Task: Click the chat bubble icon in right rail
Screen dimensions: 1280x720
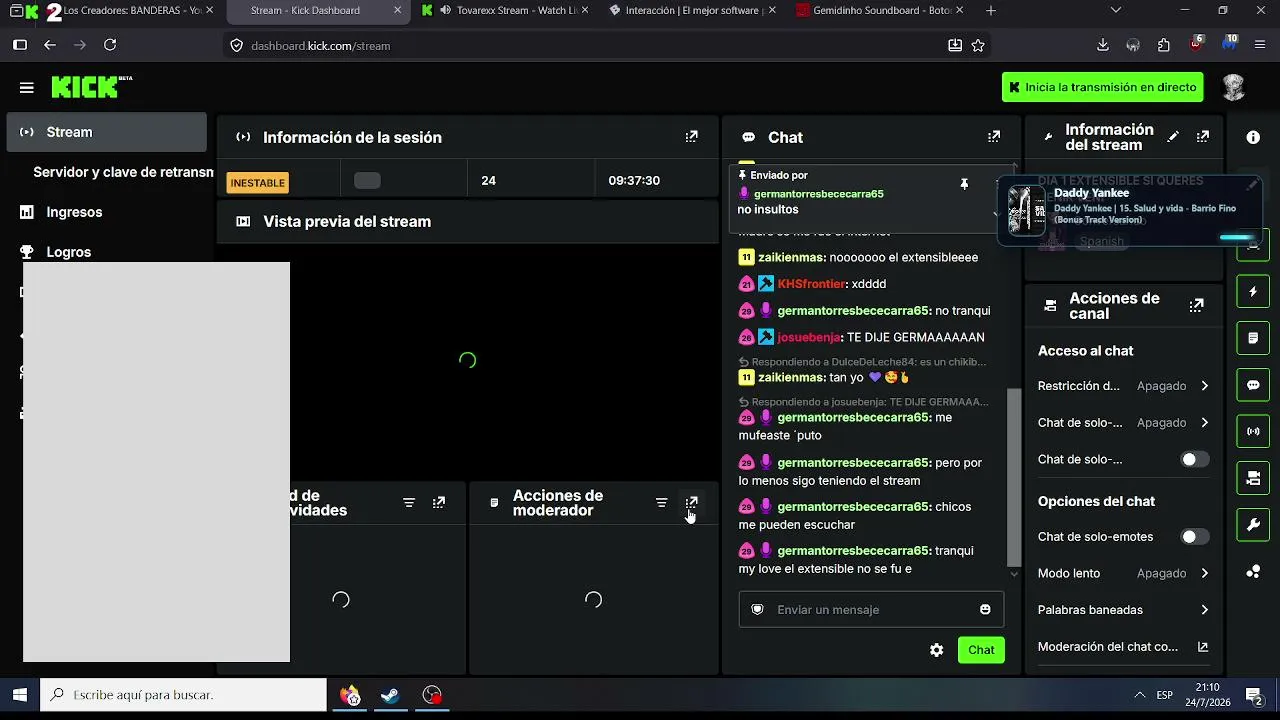Action: pos(1253,385)
